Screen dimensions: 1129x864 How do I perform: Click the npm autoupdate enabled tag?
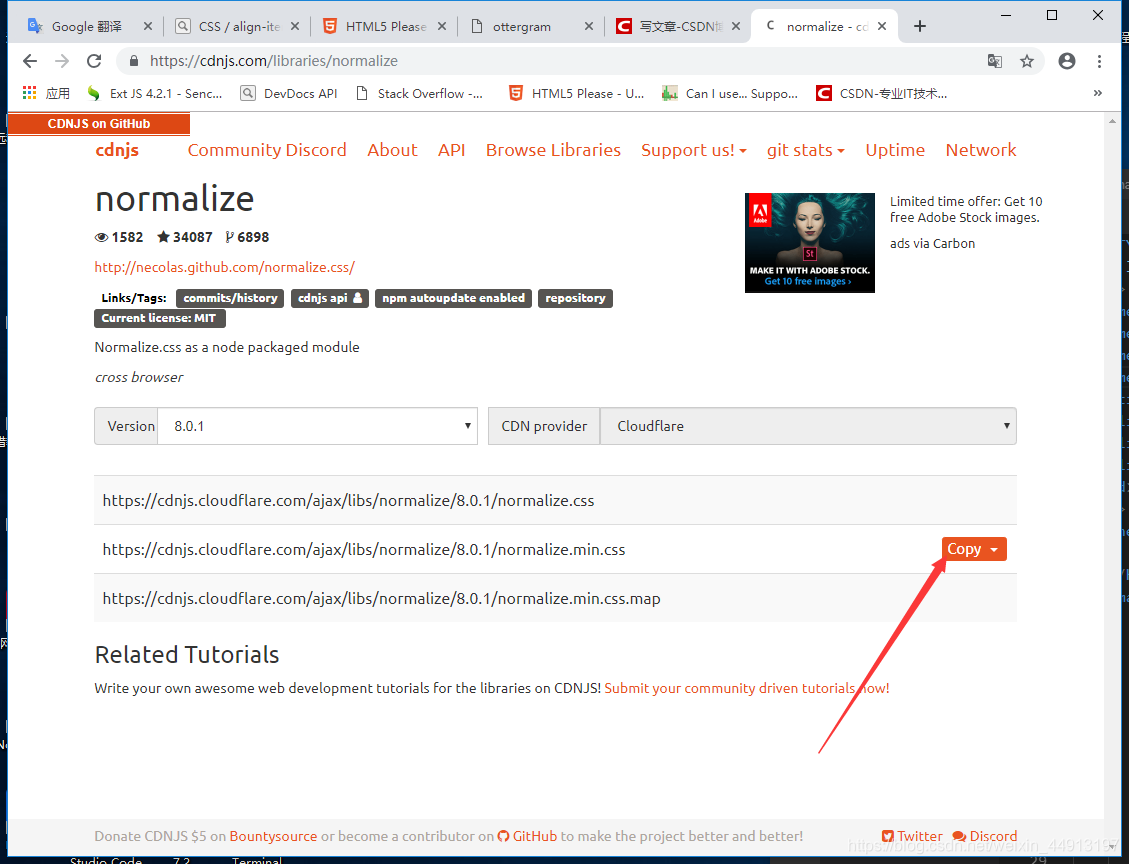click(x=454, y=298)
